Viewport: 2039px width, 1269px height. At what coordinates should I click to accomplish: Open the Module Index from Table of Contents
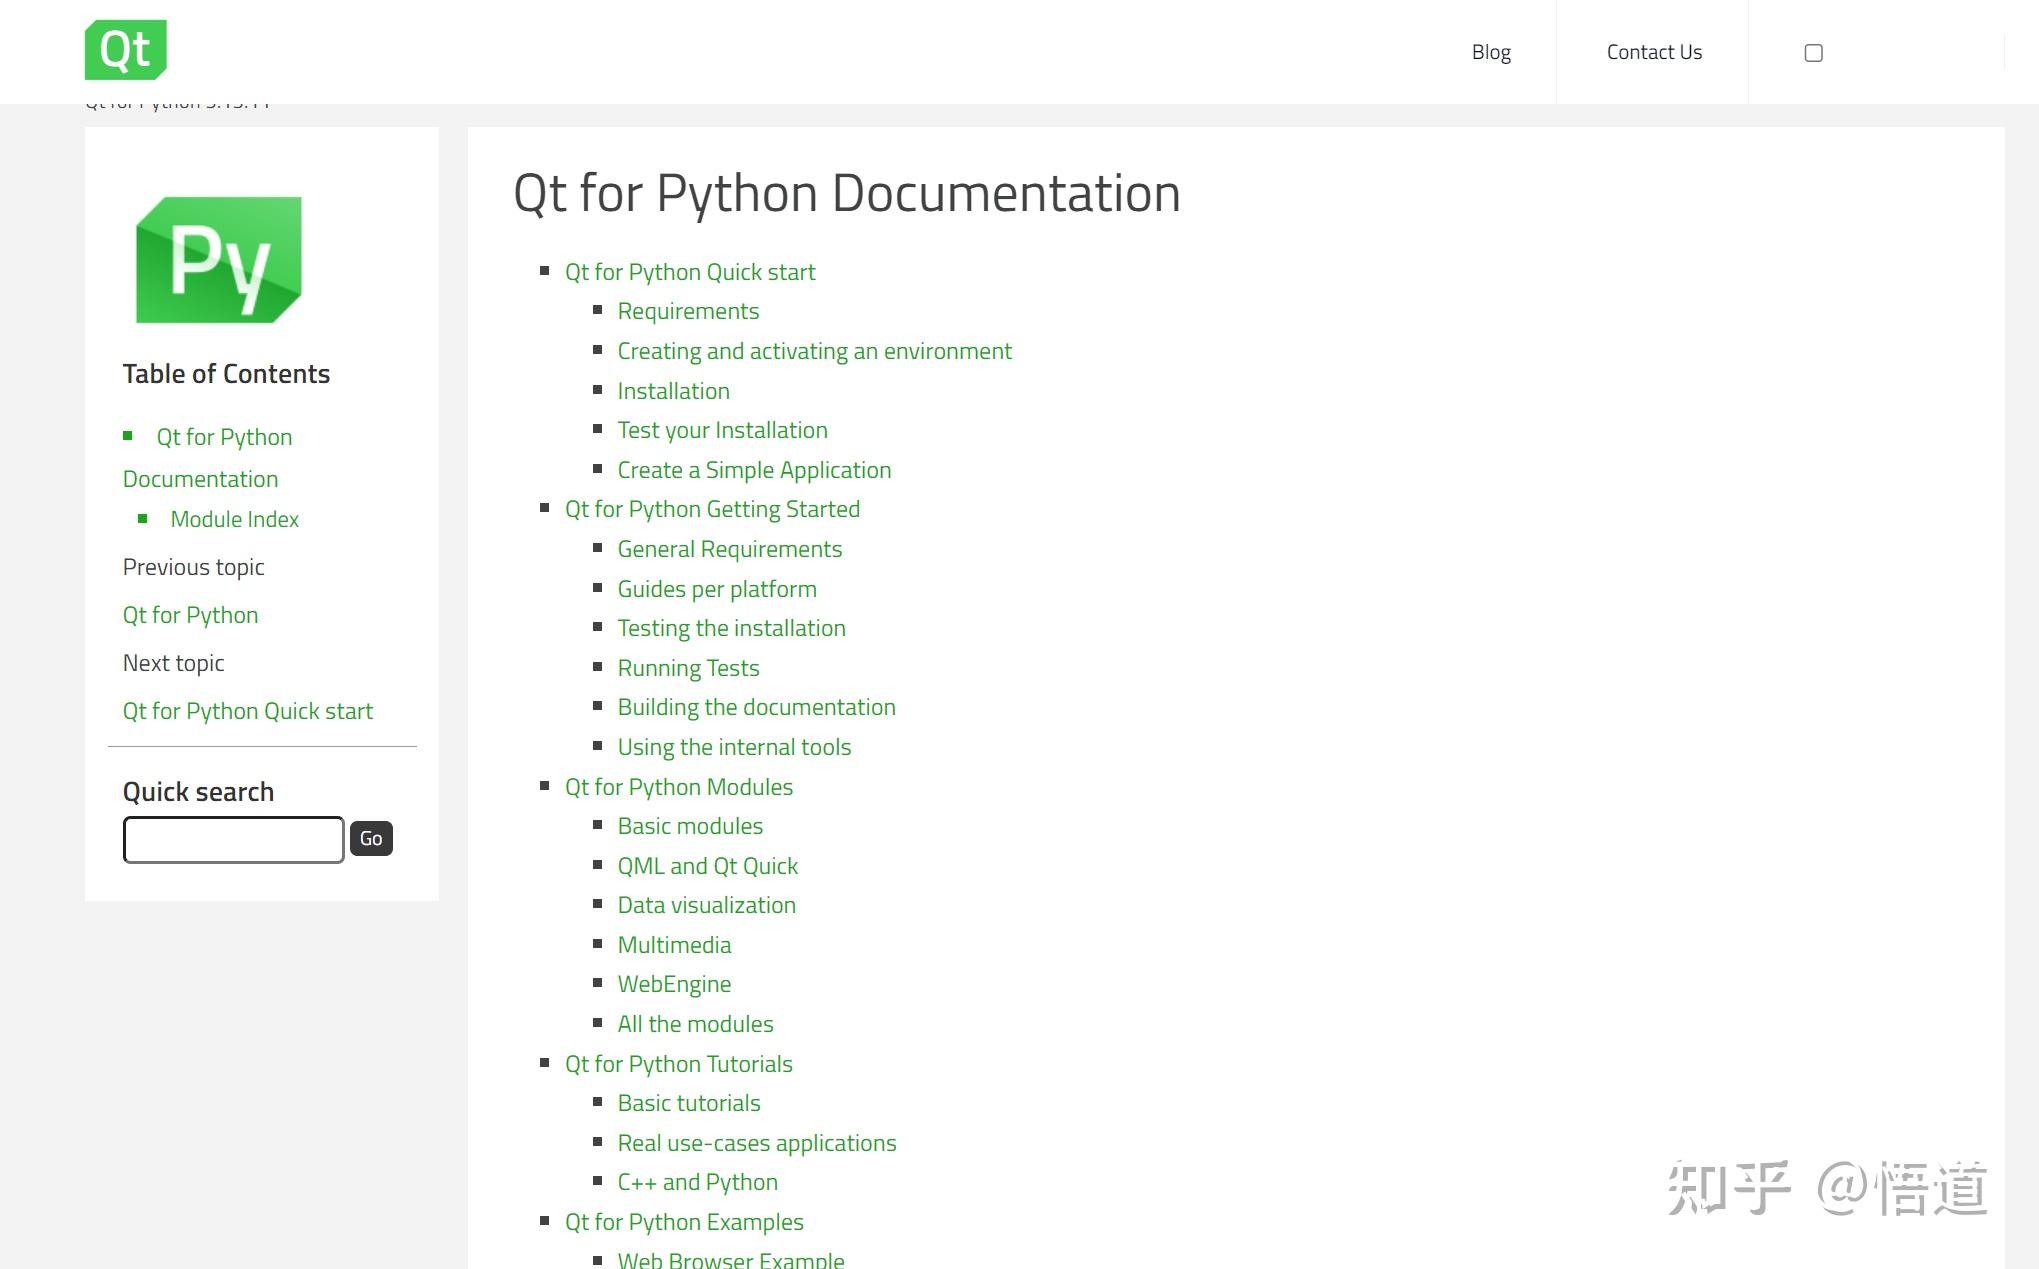pos(234,519)
